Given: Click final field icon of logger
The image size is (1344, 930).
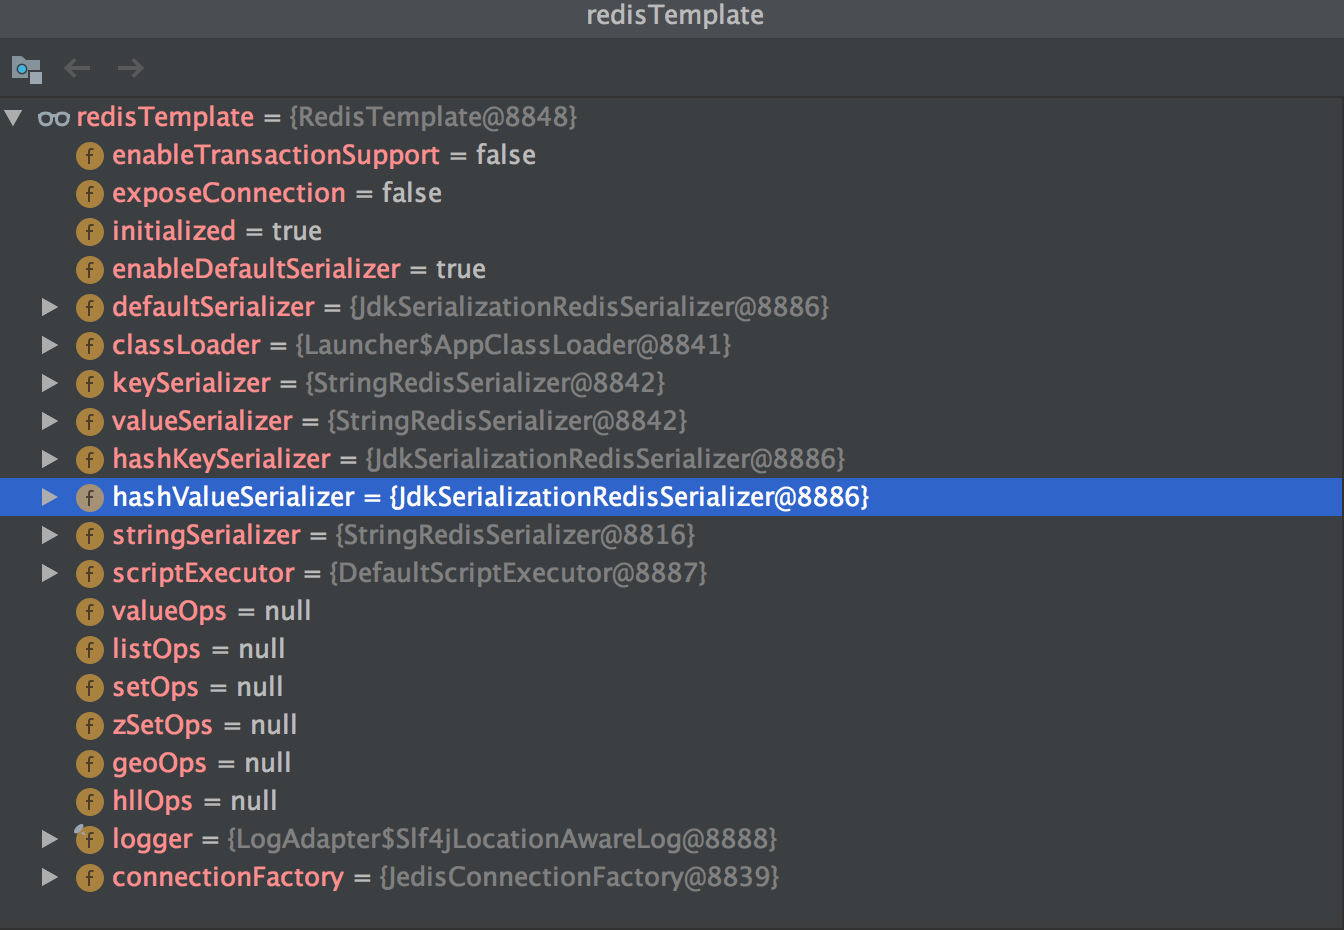Looking at the screenshot, I should (88, 839).
